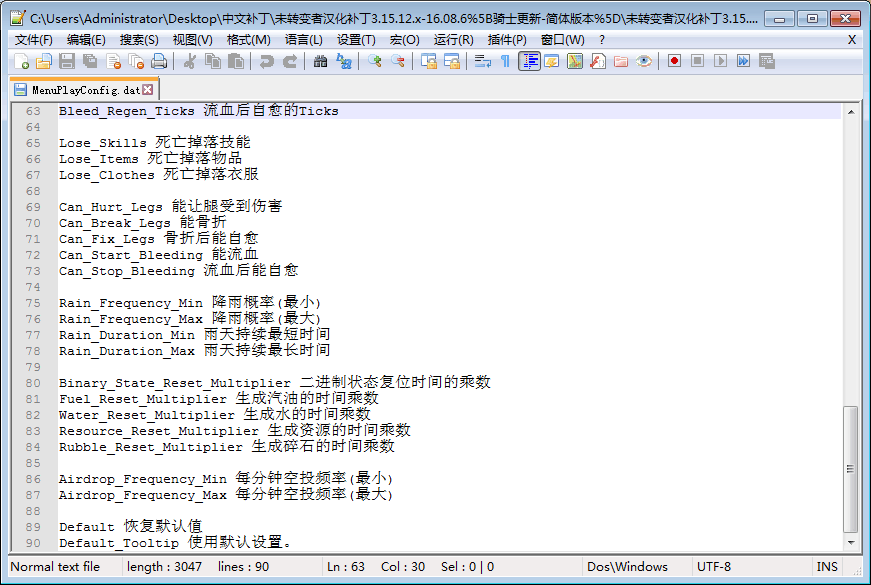Image resolution: width=871 pixels, height=585 pixels.
Task: Open the 插件(P) plugins menu
Action: click(x=507, y=39)
